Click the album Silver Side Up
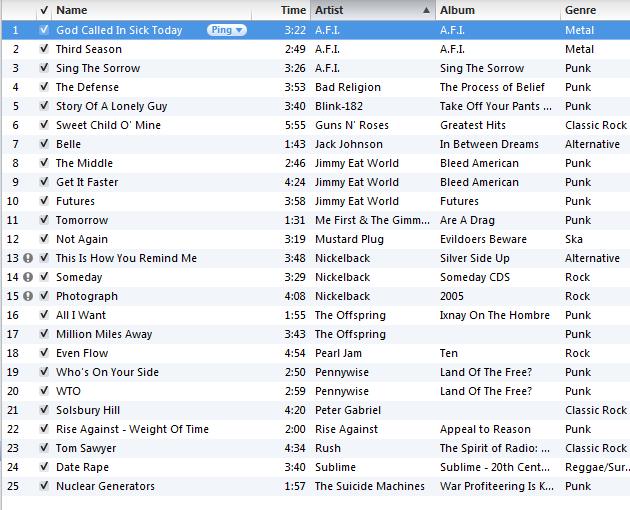This screenshot has width=630, height=510. 475,258
